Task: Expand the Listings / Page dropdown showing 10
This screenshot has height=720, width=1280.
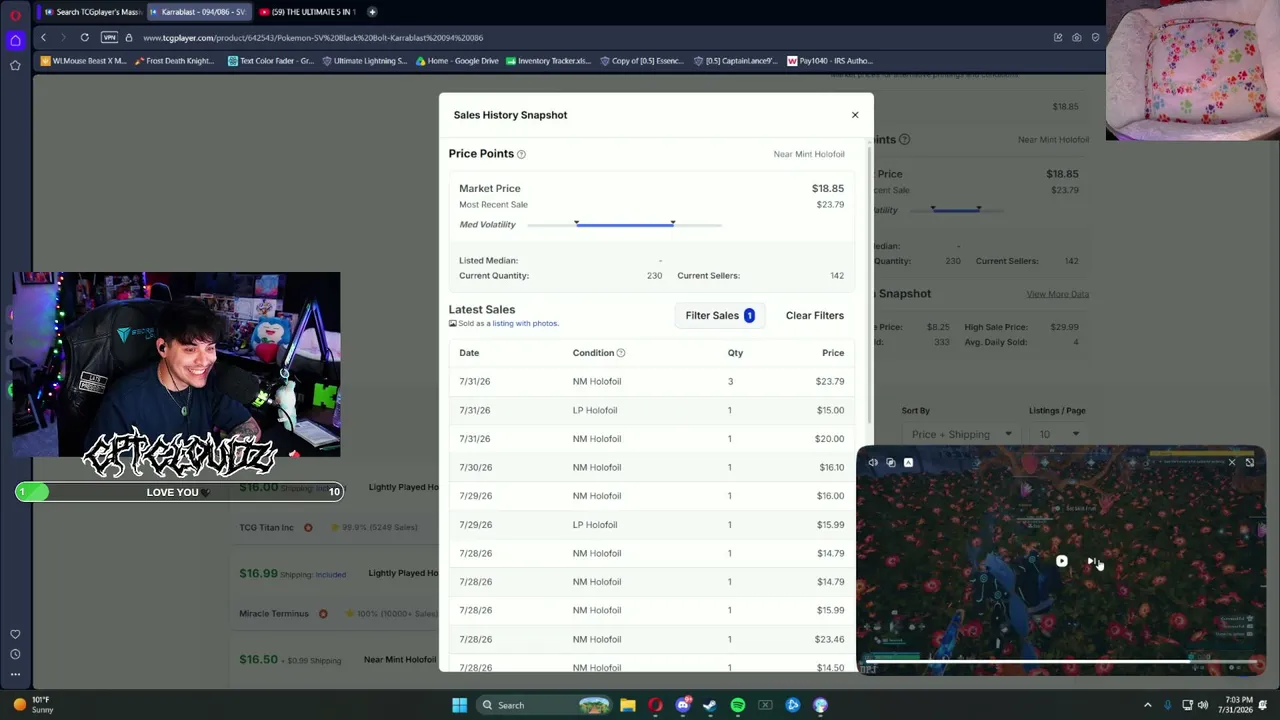Action: (1059, 434)
